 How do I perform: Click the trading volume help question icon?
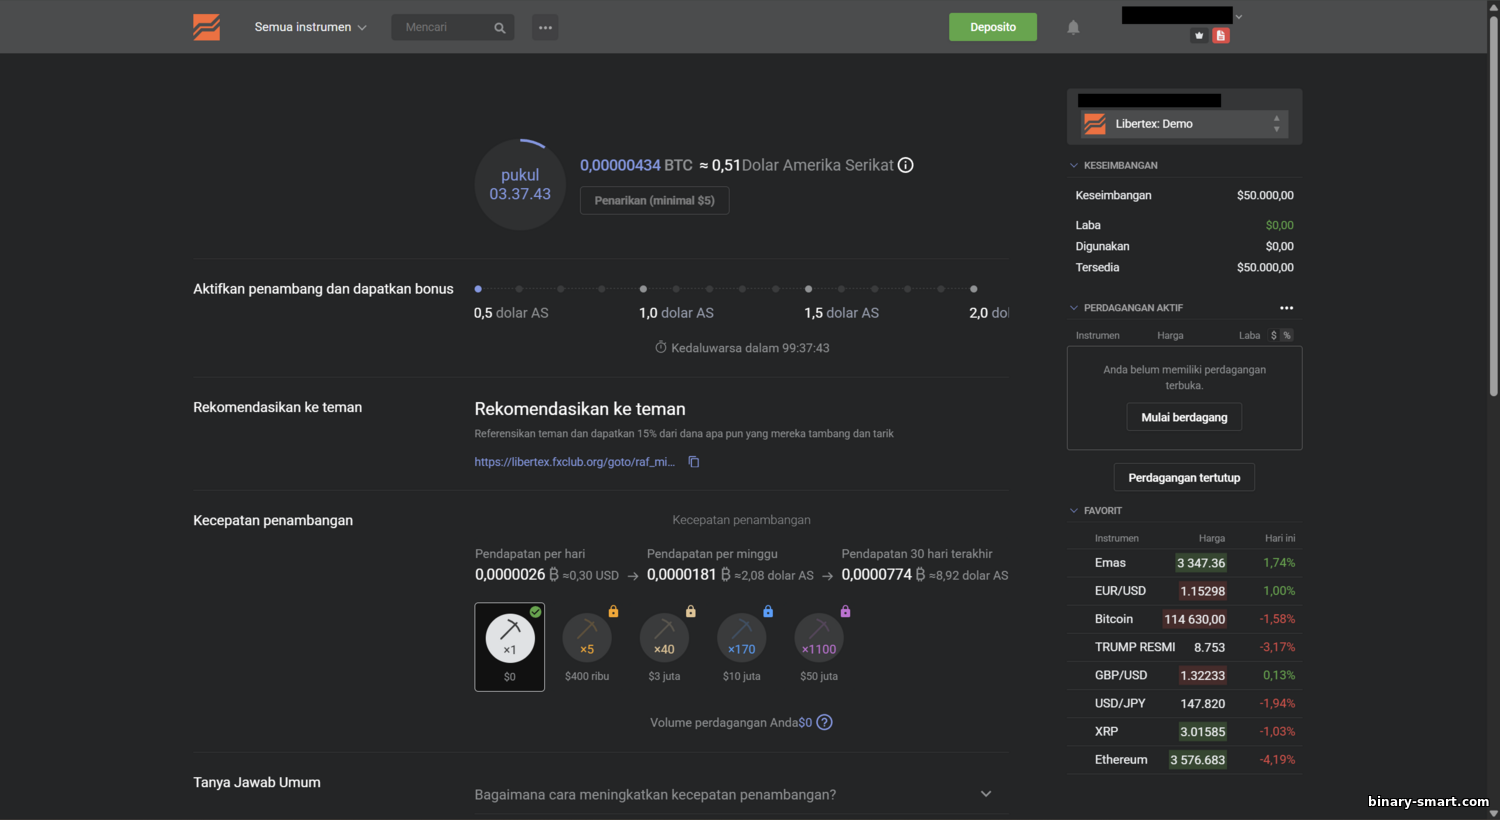pyautogui.click(x=824, y=722)
